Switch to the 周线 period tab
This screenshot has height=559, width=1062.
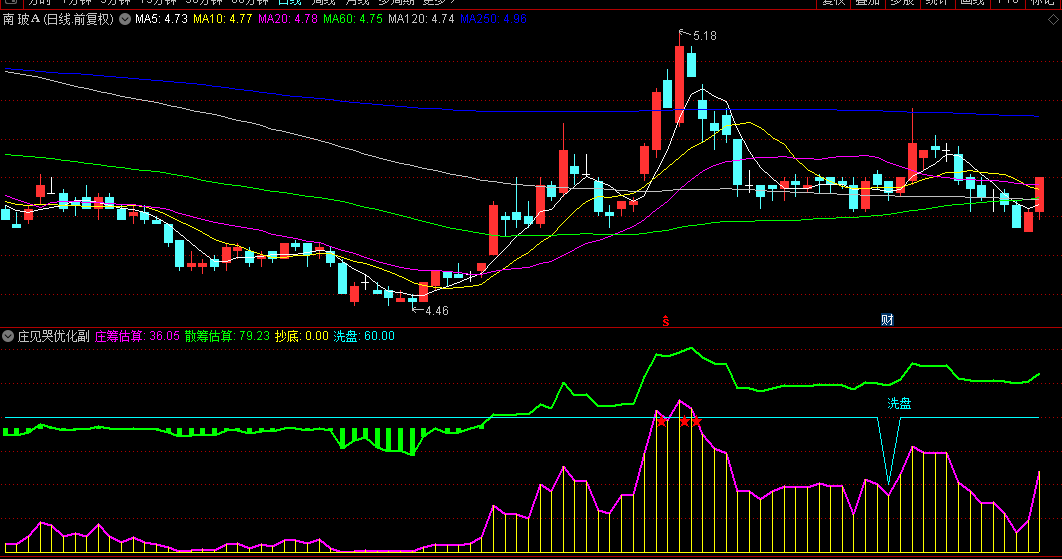[x=323, y=3]
